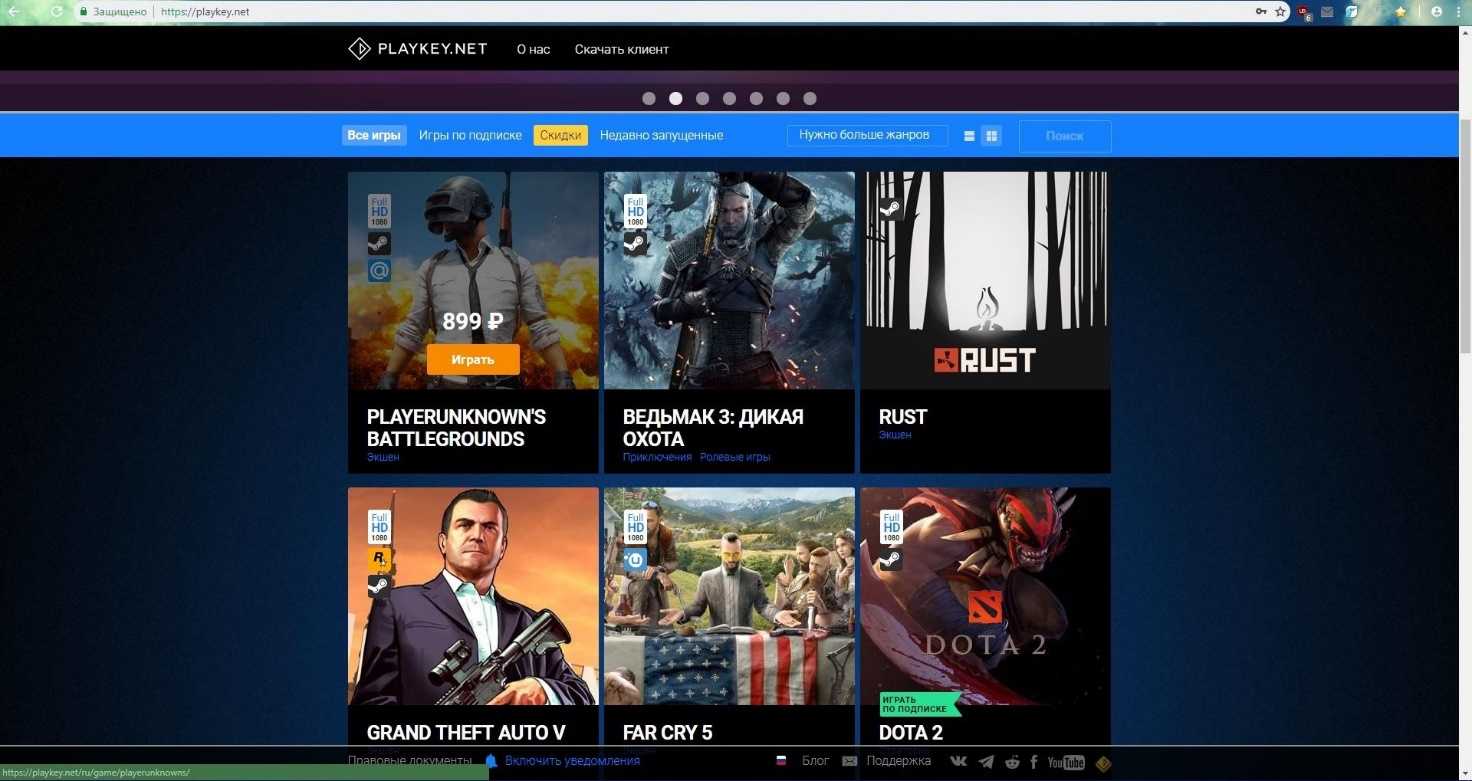Screen dimensions: 1472x781
Task: Open the Telegram channel icon
Action: tap(987, 762)
